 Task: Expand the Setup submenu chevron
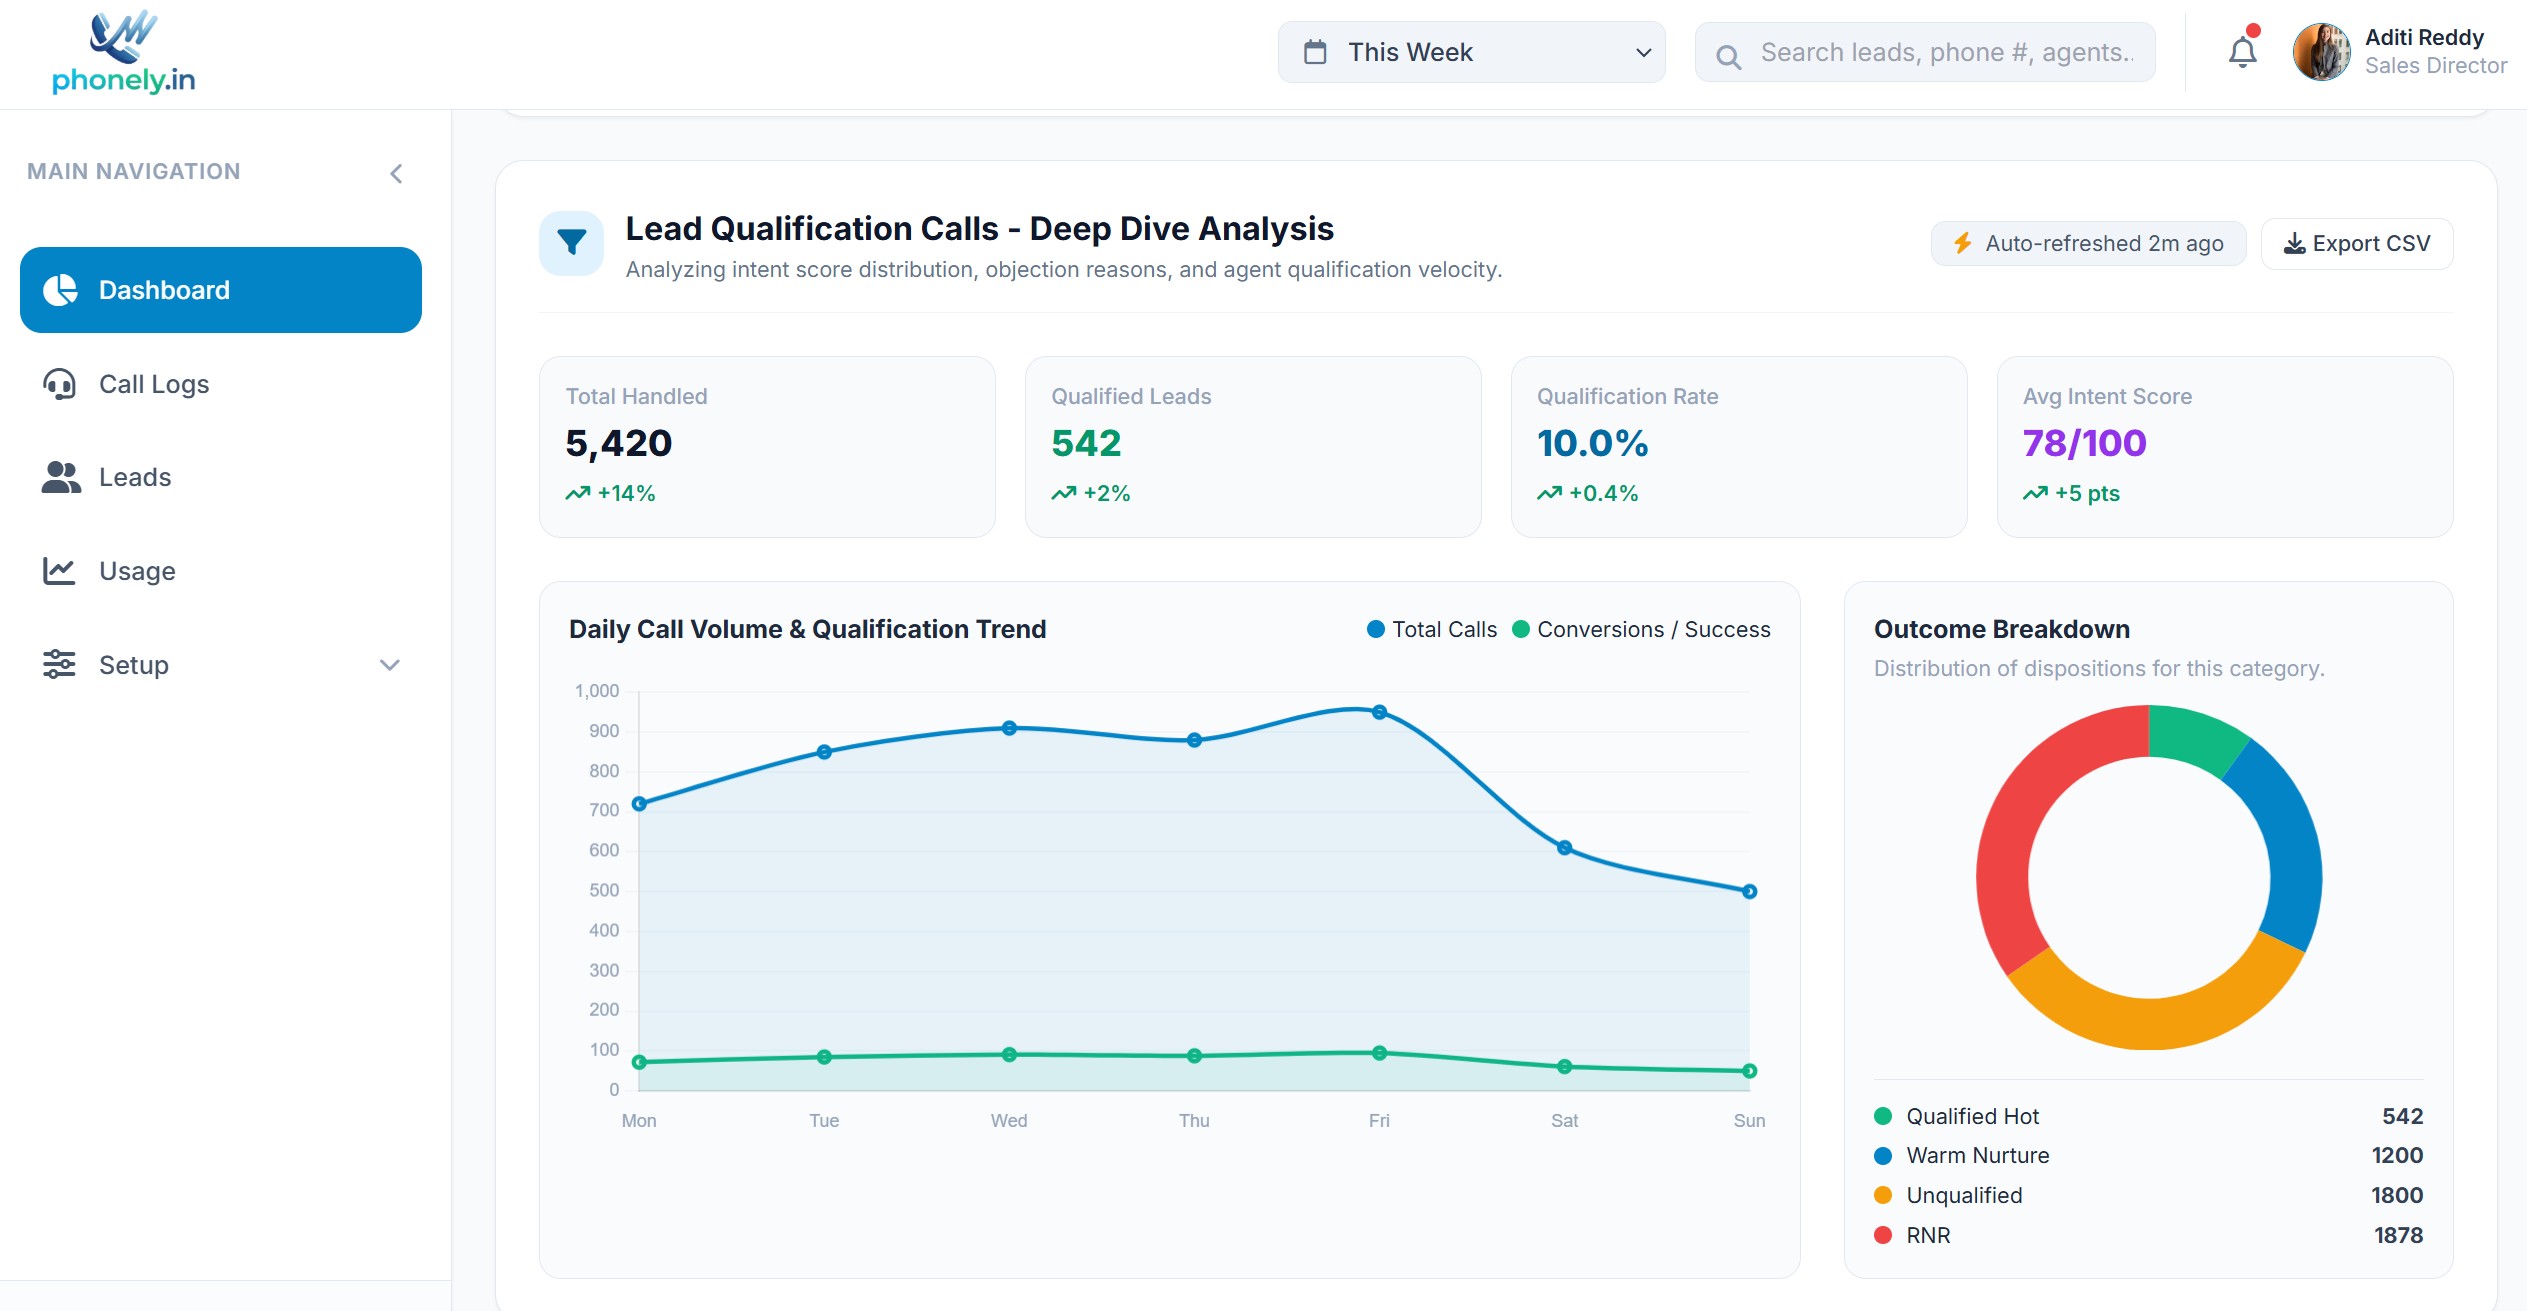[390, 665]
